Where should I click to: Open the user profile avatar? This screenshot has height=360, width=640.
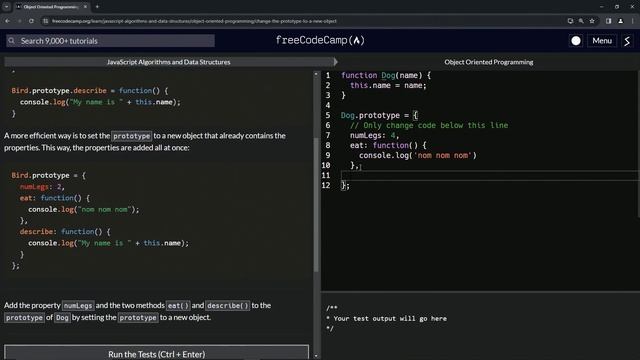tap(627, 41)
